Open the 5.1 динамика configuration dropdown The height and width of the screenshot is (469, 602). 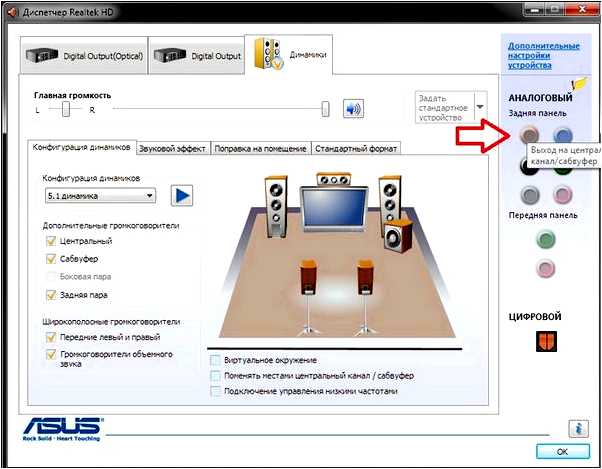pyautogui.click(x=100, y=196)
